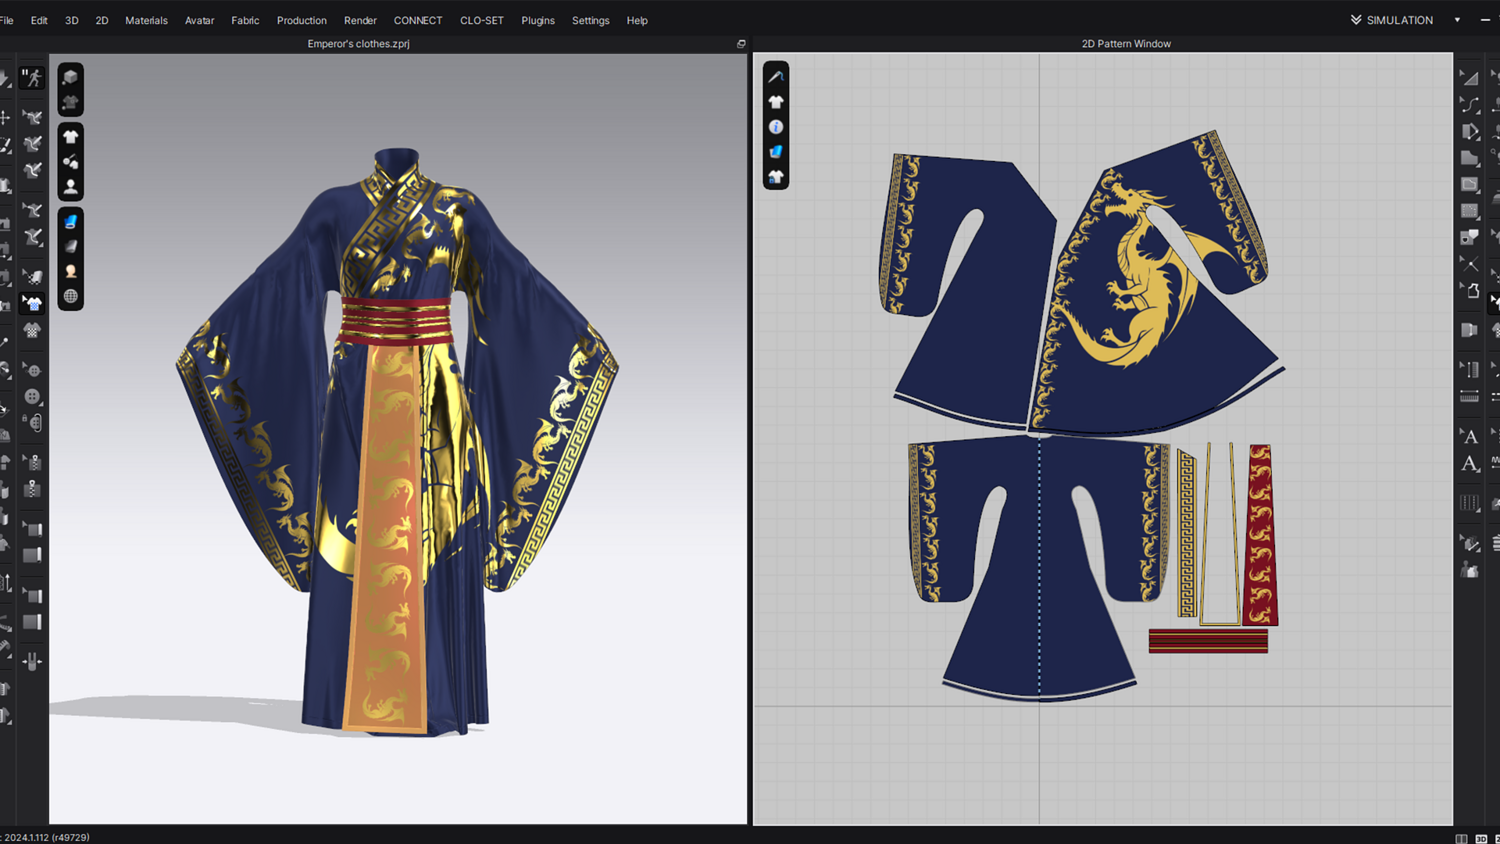
Task: Select the upper A text annotation tool
Action: click(1469, 436)
